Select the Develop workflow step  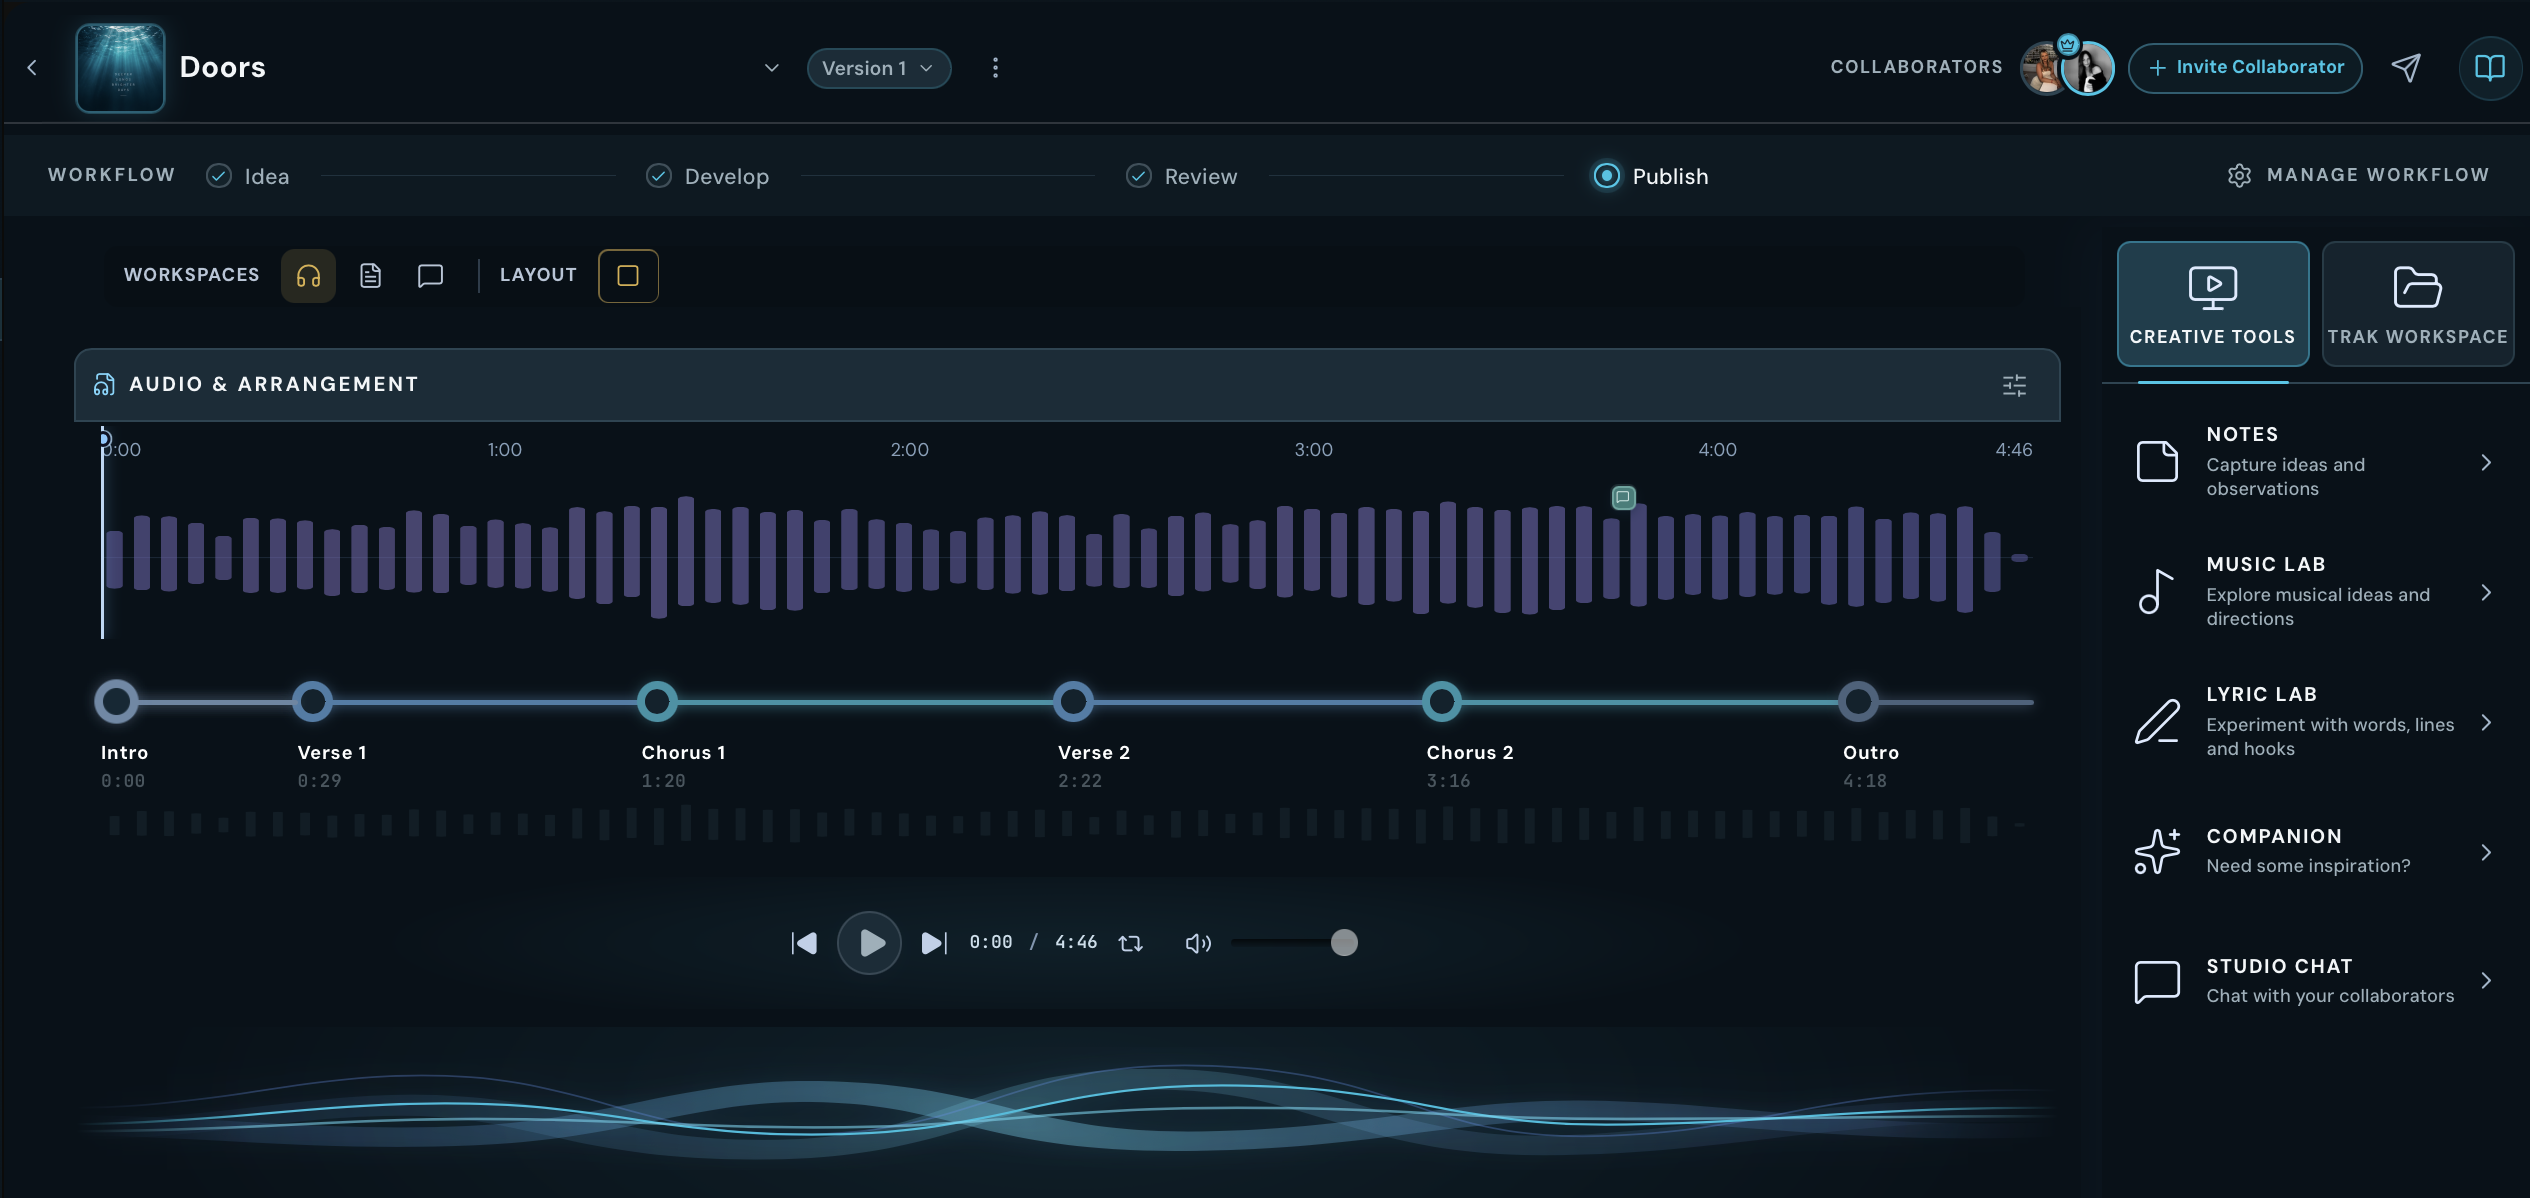(x=708, y=176)
